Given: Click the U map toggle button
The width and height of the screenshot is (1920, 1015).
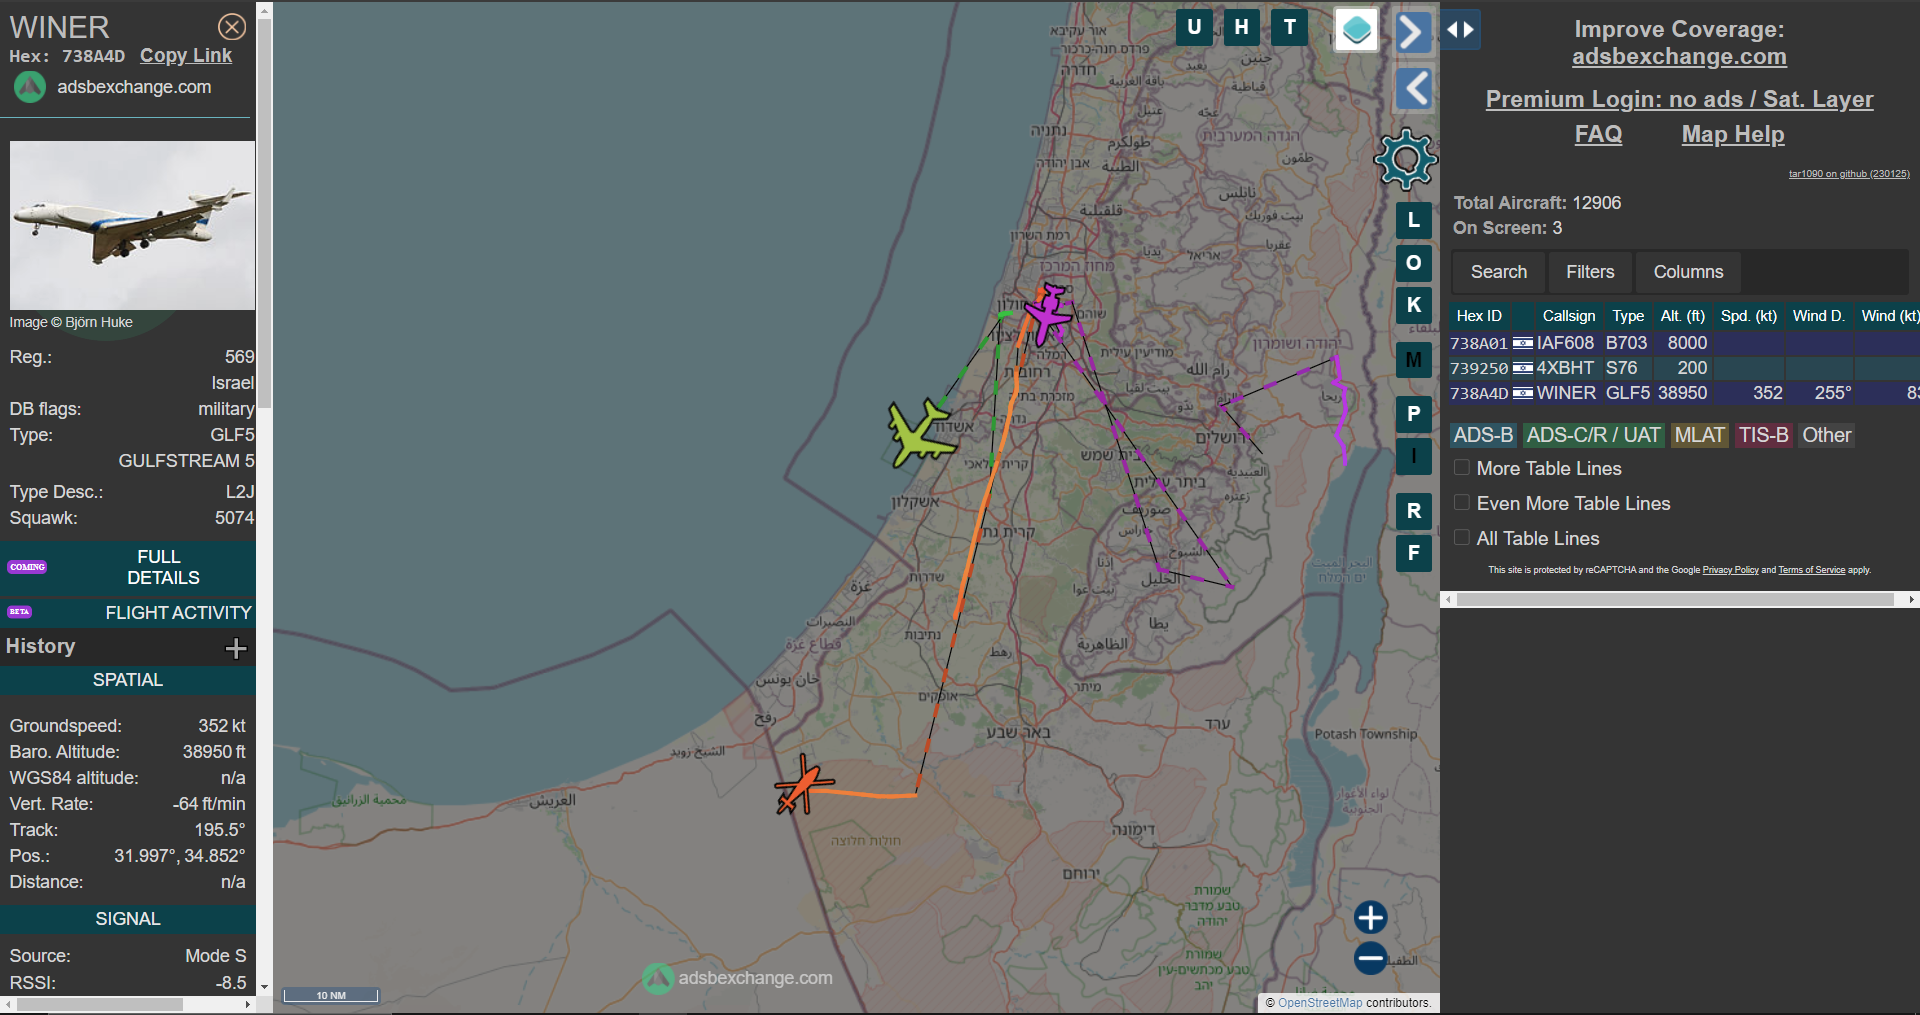Looking at the screenshot, I should (x=1194, y=27).
